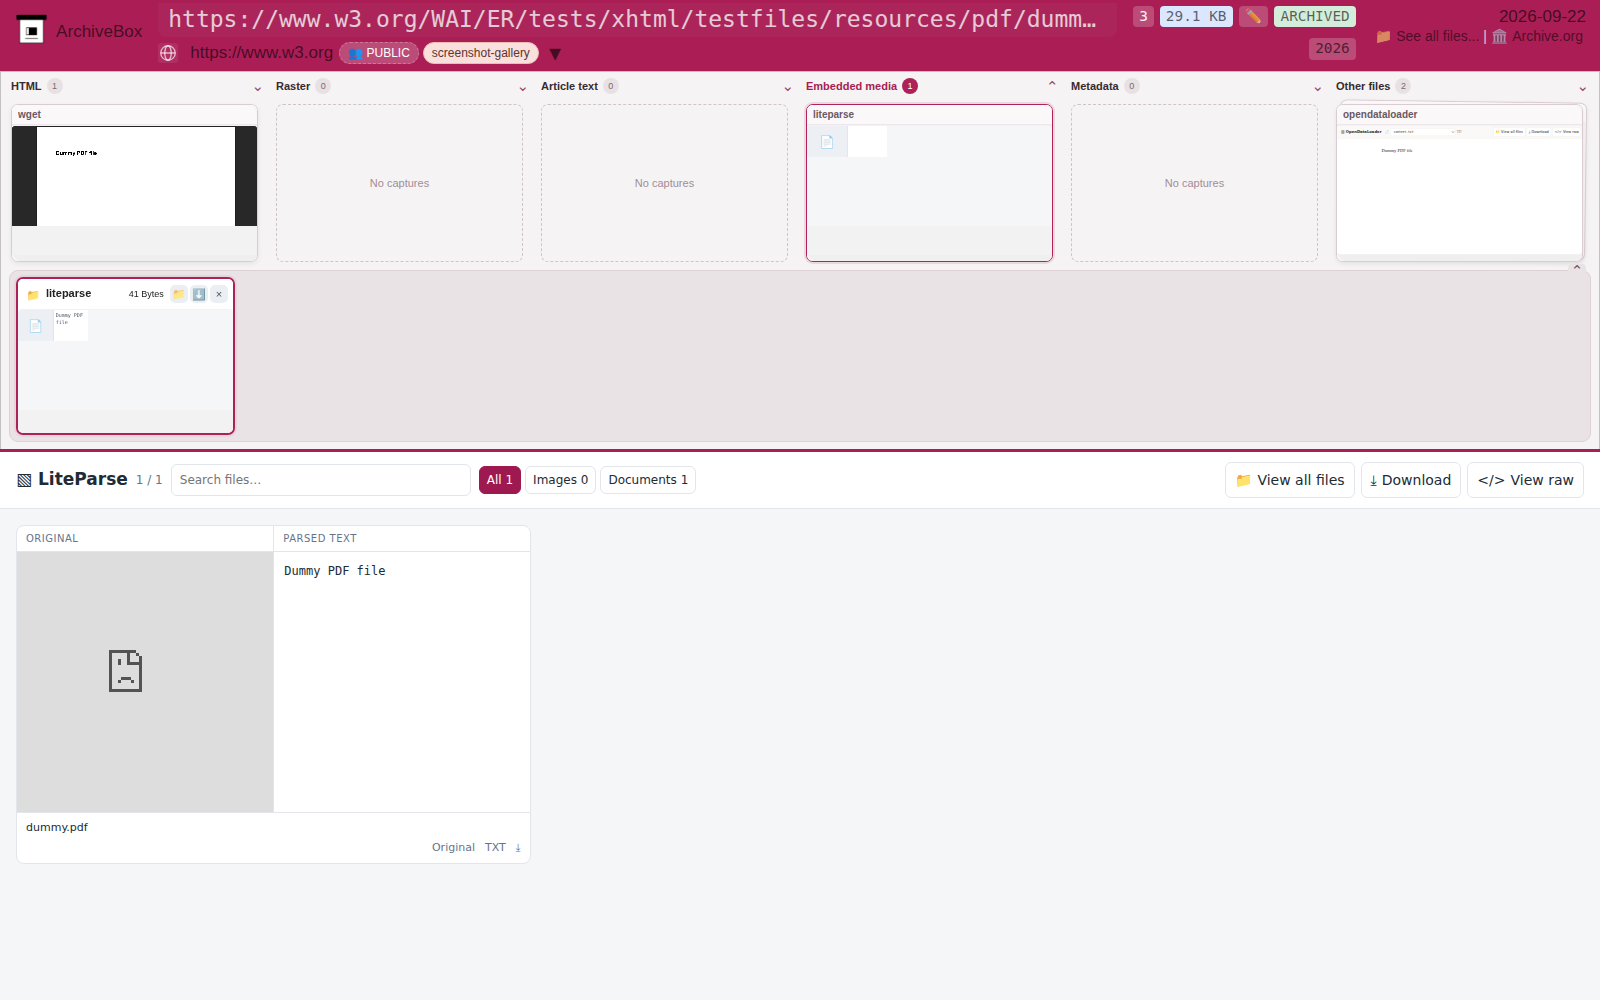Screen dimensions: 1600x1000
Task: Close the liteparse preview card
Action: pyautogui.click(x=219, y=294)
